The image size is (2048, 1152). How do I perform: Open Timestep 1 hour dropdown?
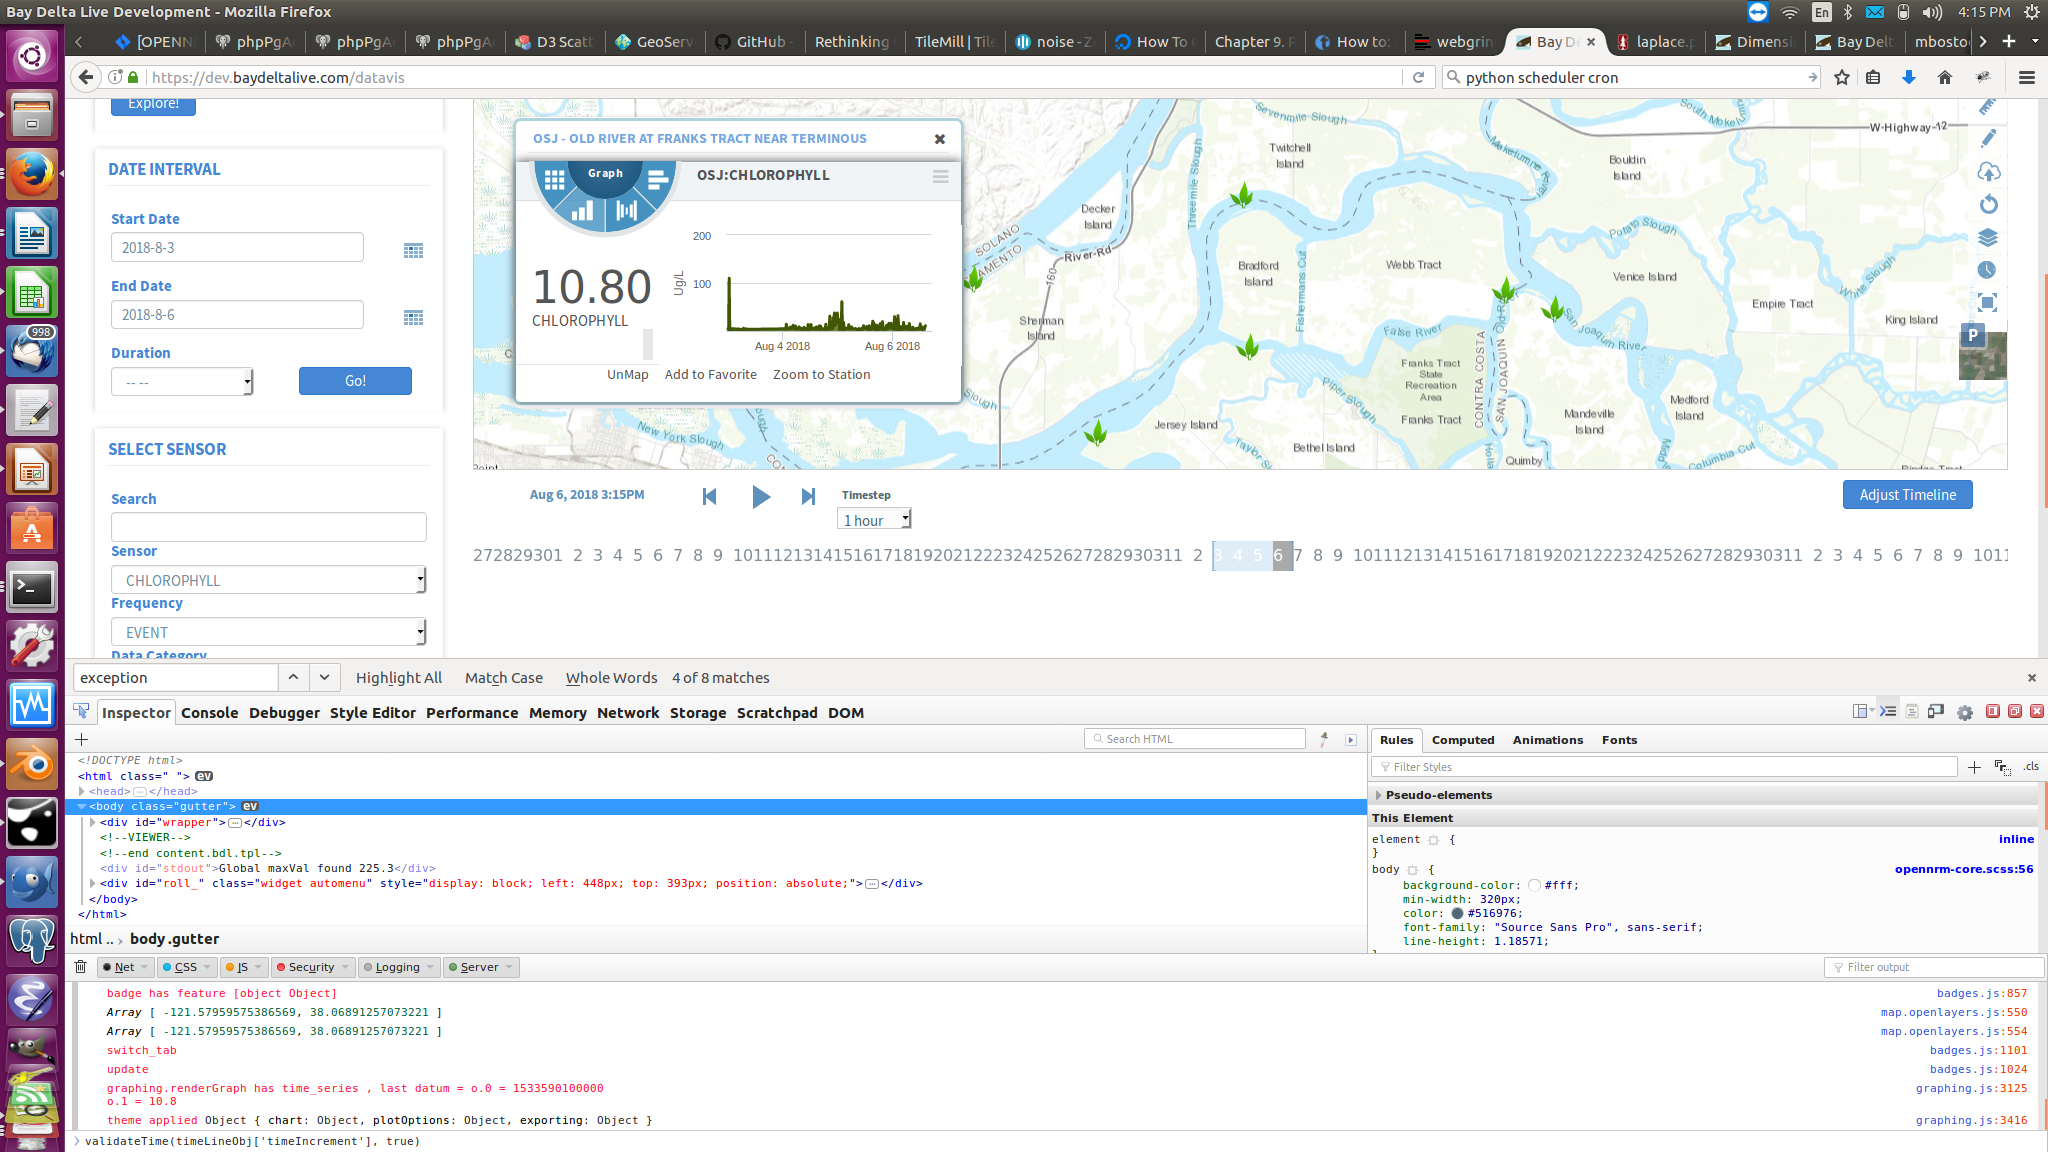[x=874, y=520]
